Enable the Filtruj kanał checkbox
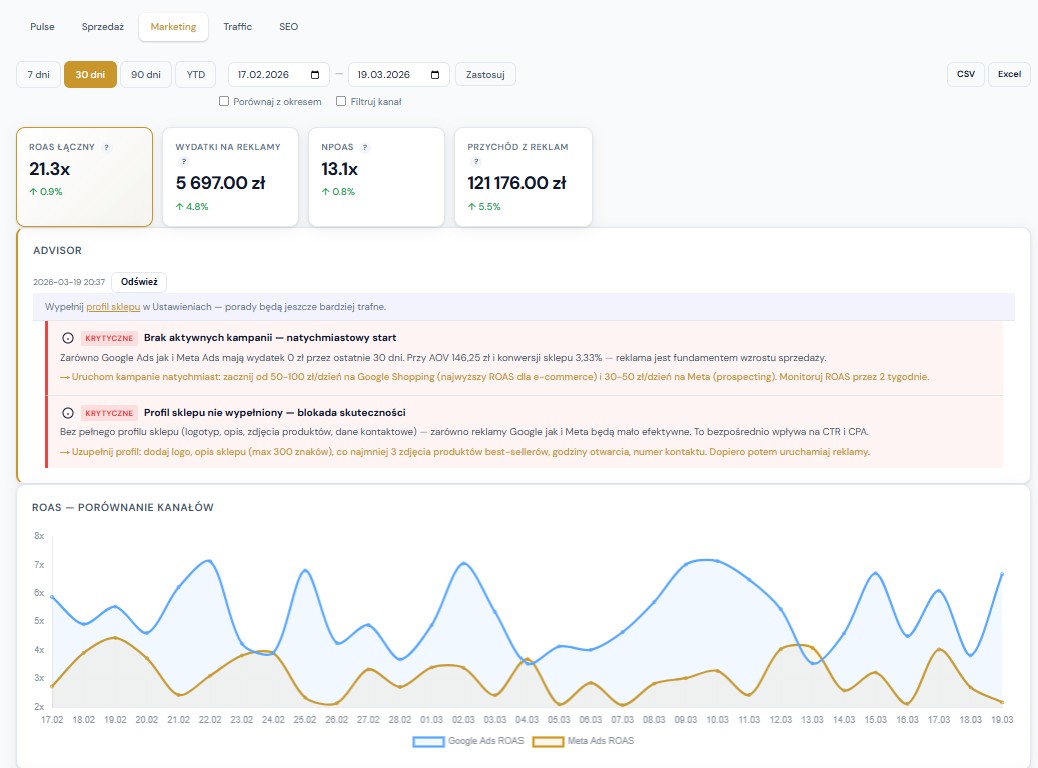This screenshot has width=1038, height=768. click(341, 101)
